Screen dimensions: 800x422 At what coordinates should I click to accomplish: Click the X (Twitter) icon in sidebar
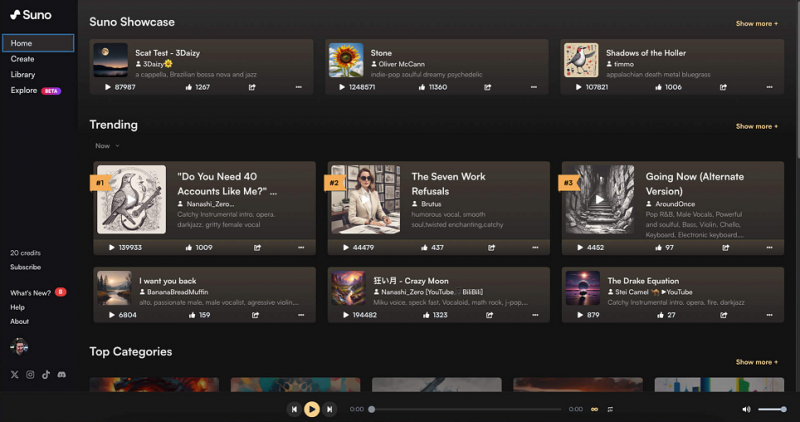point(14,374)
